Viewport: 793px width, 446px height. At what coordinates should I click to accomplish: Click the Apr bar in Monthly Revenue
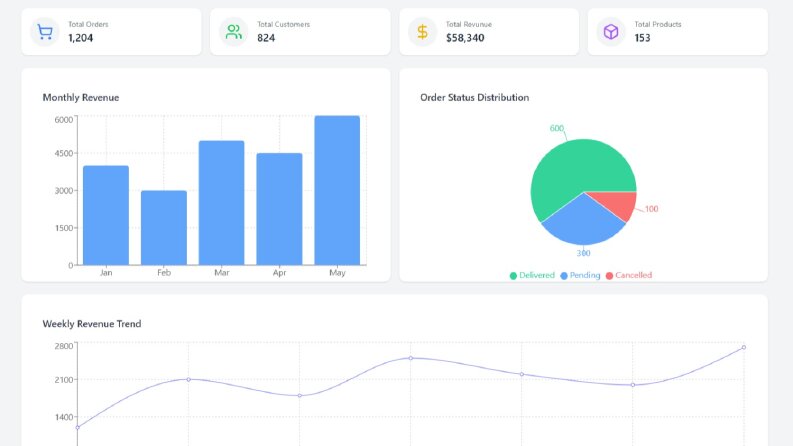(x=279, y=209)
